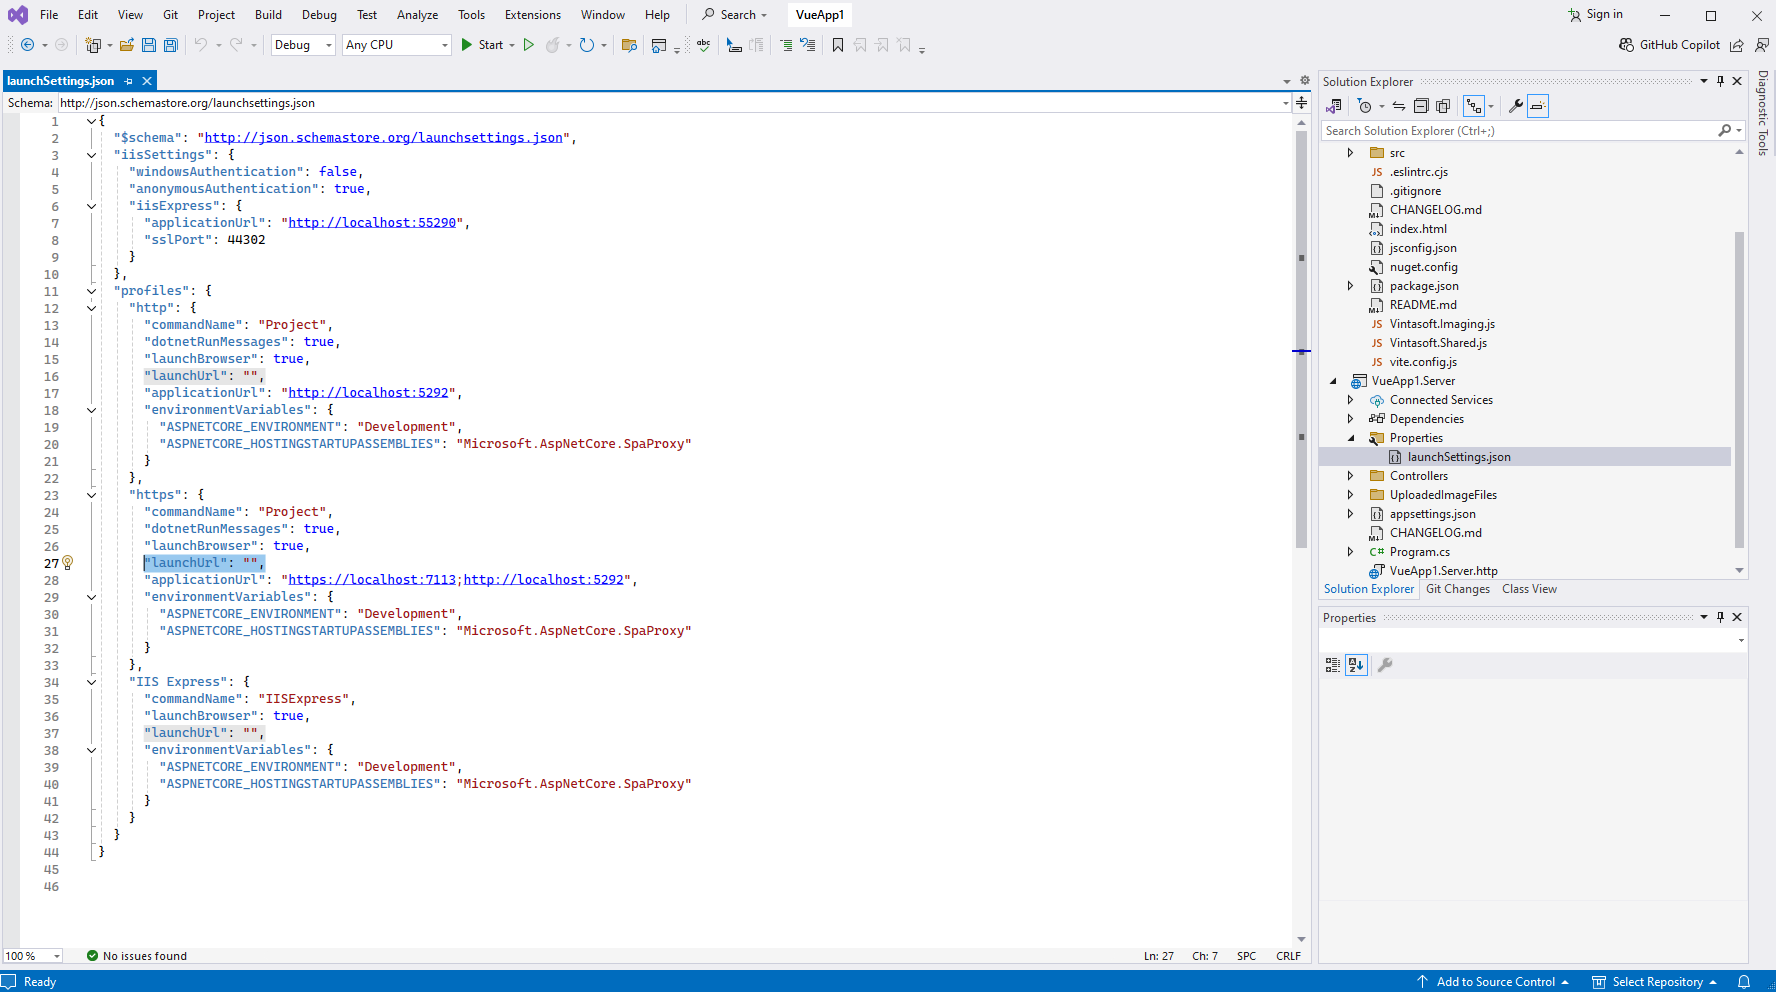Toggle file nesting view in Solution Explorer
Viewport: 1776px width, 992px height.
point(1474,106)
